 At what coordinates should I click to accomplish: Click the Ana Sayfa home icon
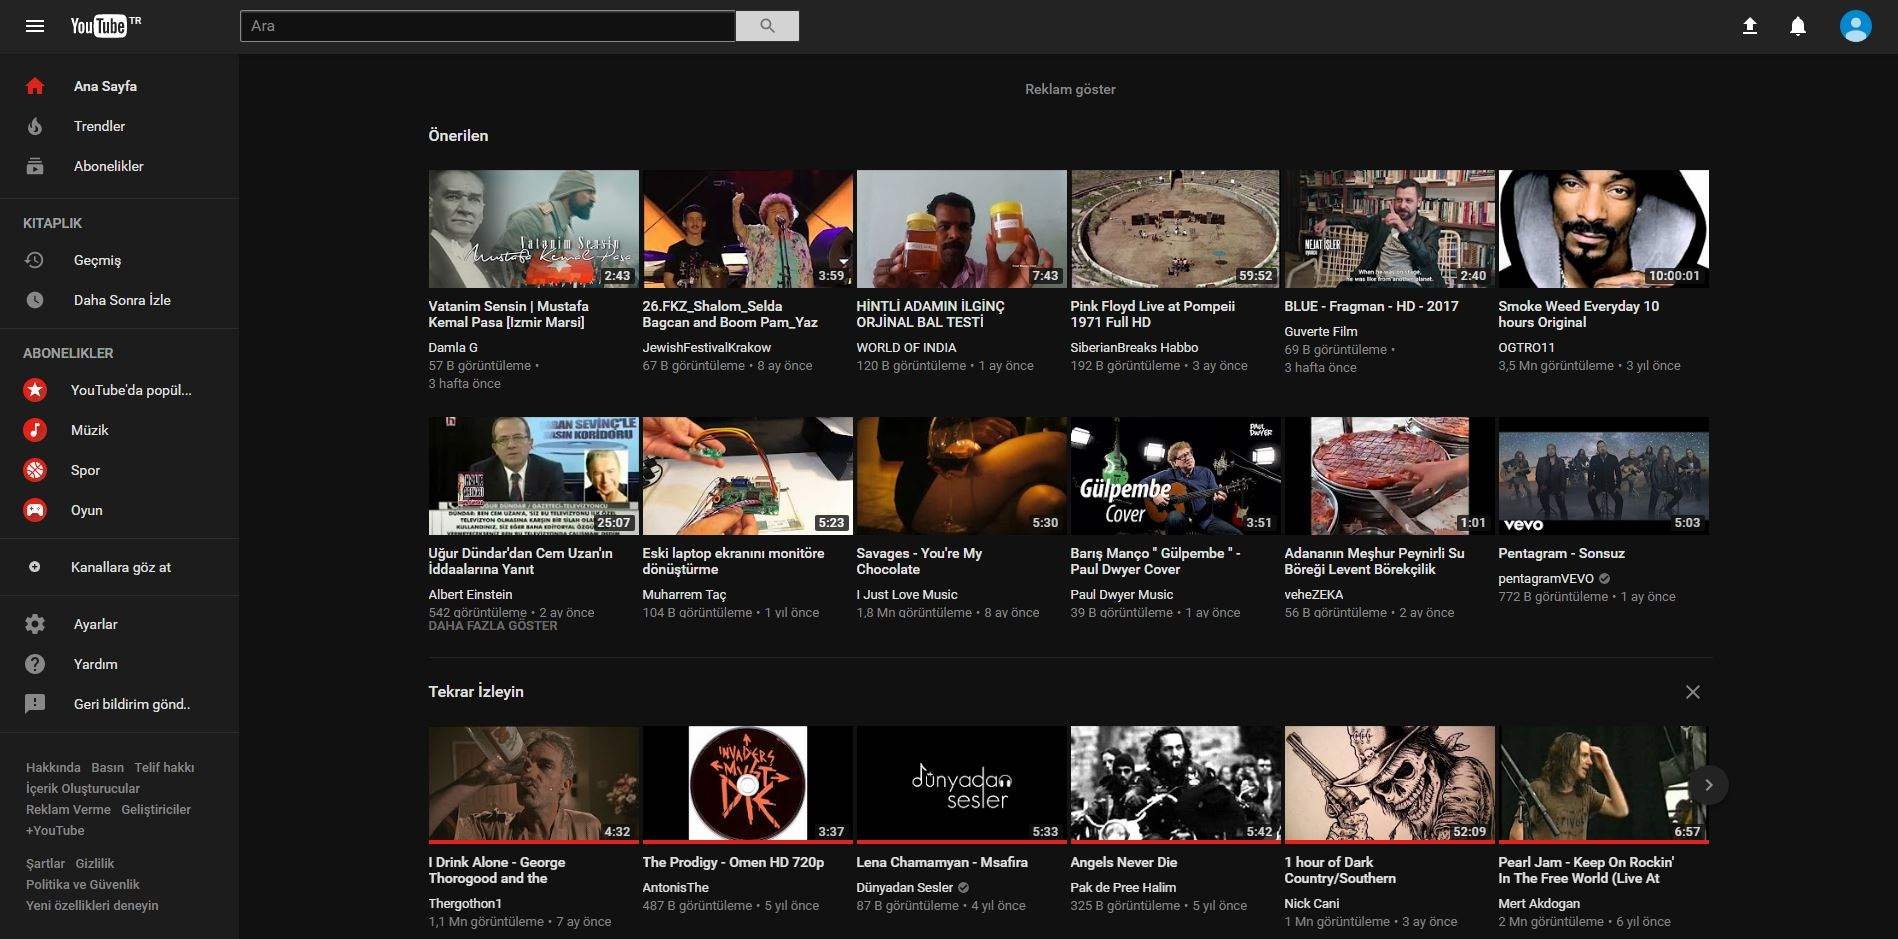[x=35, y=86]
